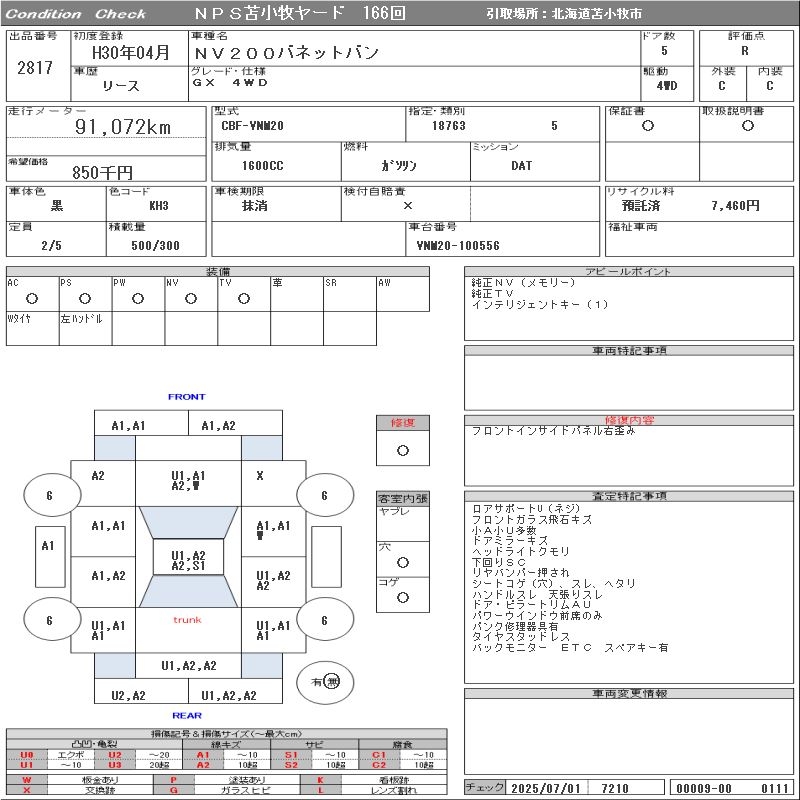Select the note フロントガラス飛石キズ
Image resolution: width=800 pixels, height=800 pixels.
coord(532,519)
